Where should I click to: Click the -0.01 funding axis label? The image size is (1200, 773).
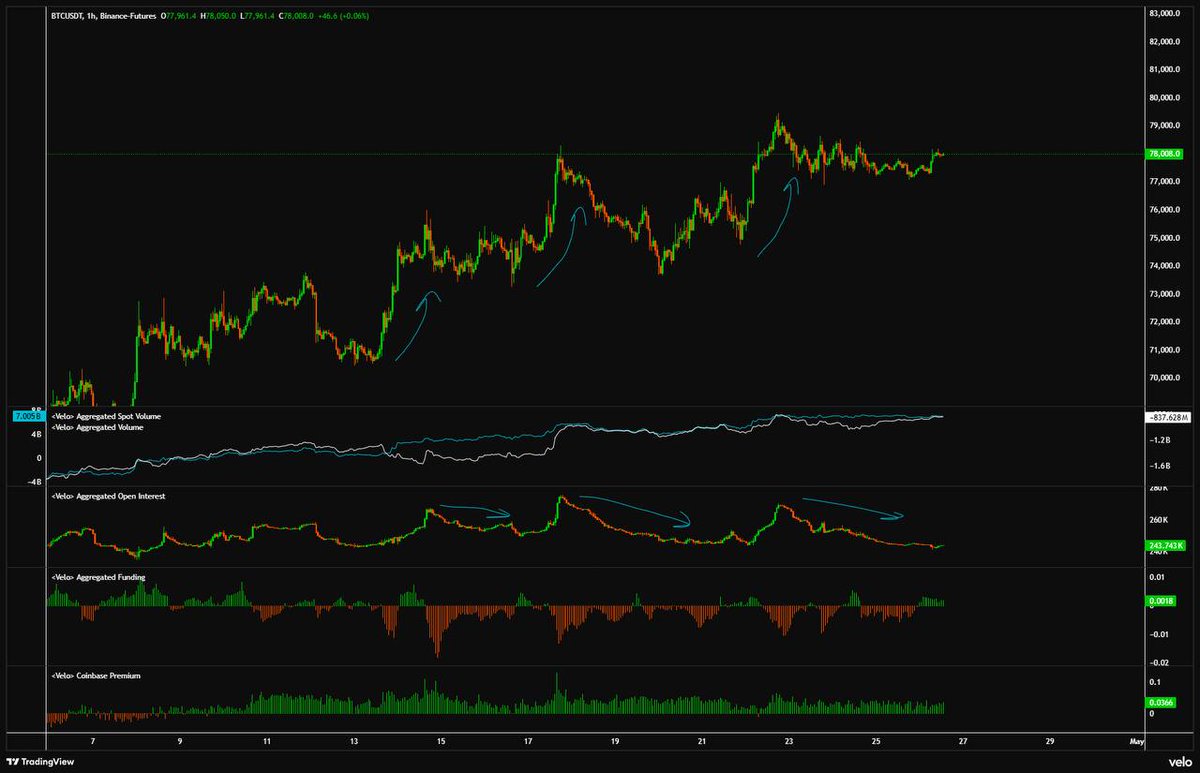click(x=1158, y=634)
